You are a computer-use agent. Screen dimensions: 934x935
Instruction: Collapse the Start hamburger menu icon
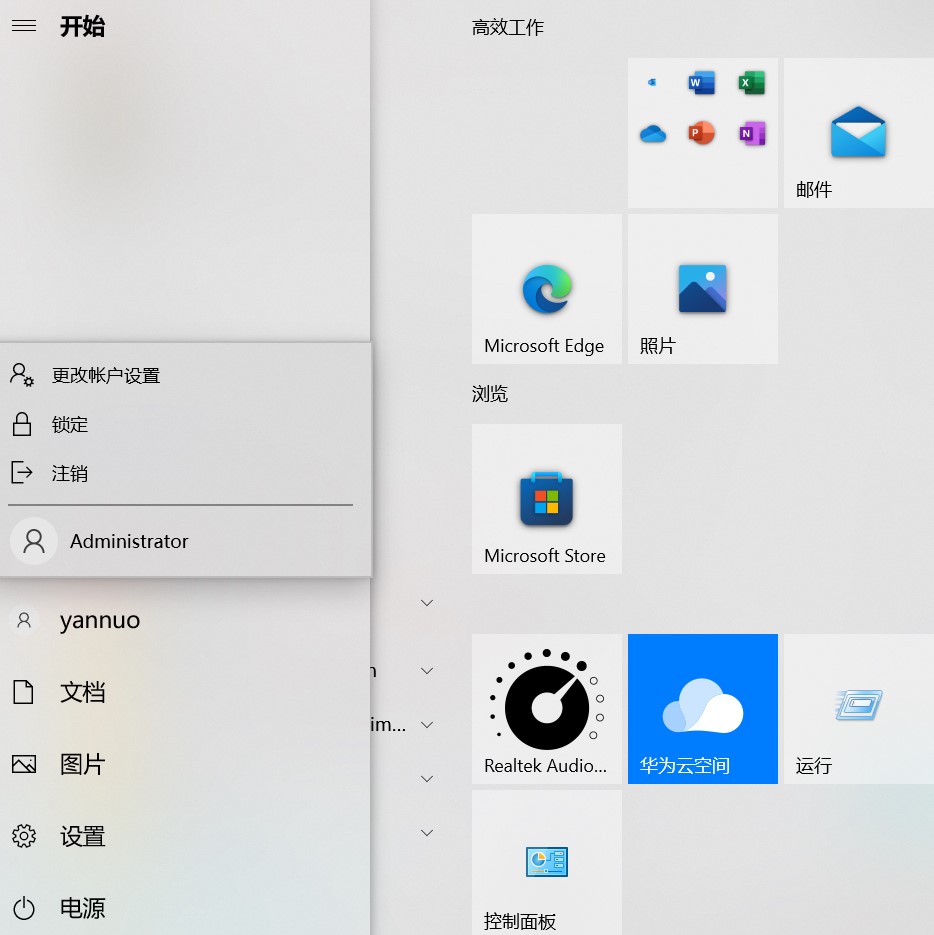pos(24,26)
